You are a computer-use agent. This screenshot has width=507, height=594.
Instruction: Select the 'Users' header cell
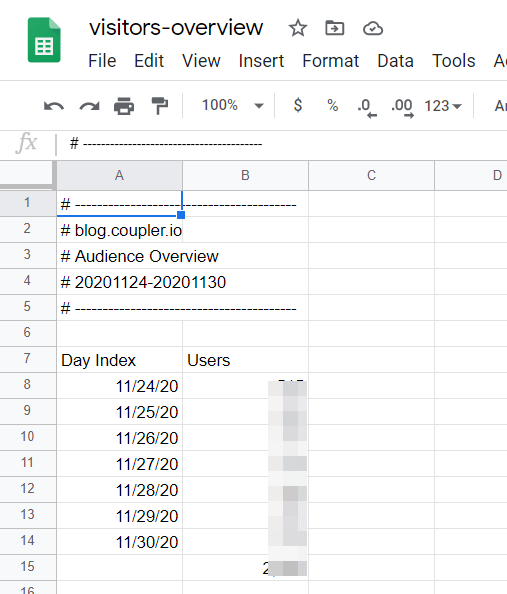point(245,360)
